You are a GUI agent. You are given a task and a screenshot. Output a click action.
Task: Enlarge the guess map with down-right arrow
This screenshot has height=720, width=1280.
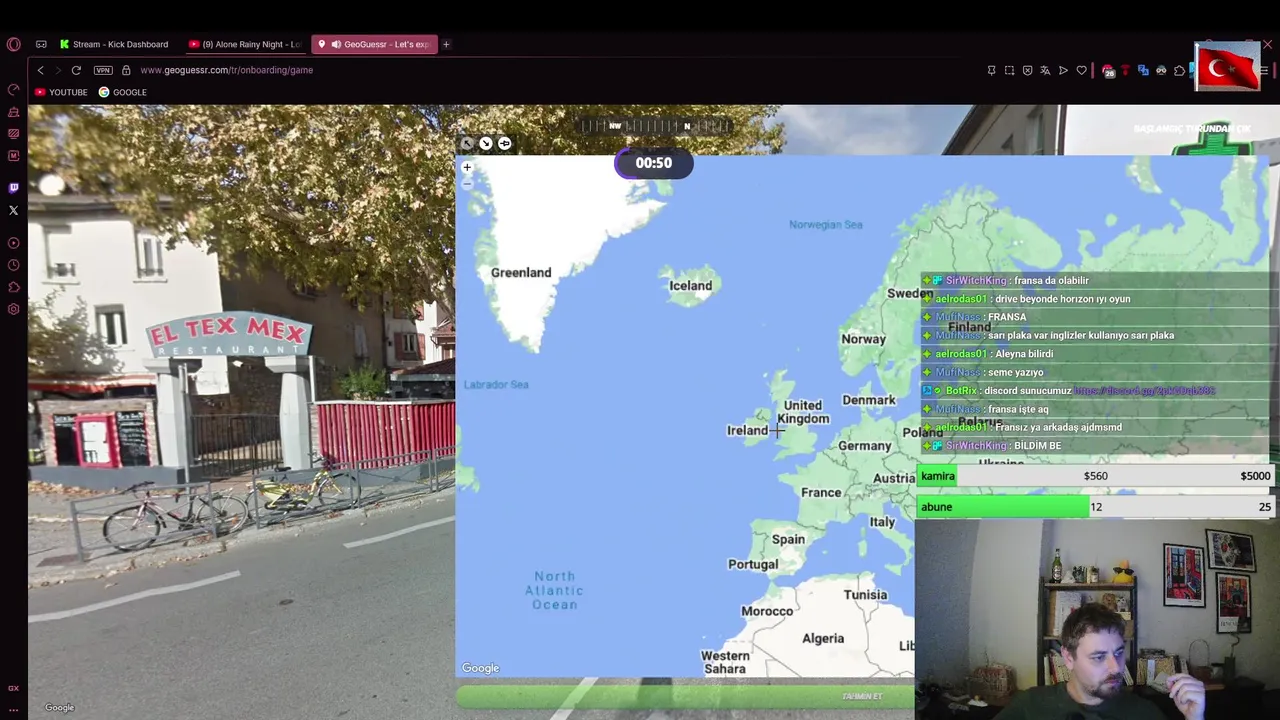point(486,143)
